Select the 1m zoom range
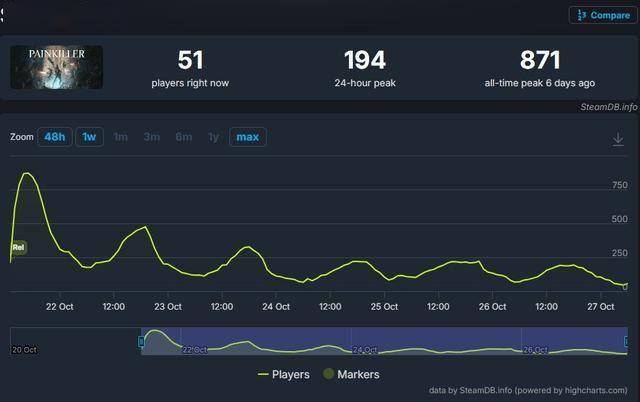Viewport: 640px width, 402px height. (120, 137)
